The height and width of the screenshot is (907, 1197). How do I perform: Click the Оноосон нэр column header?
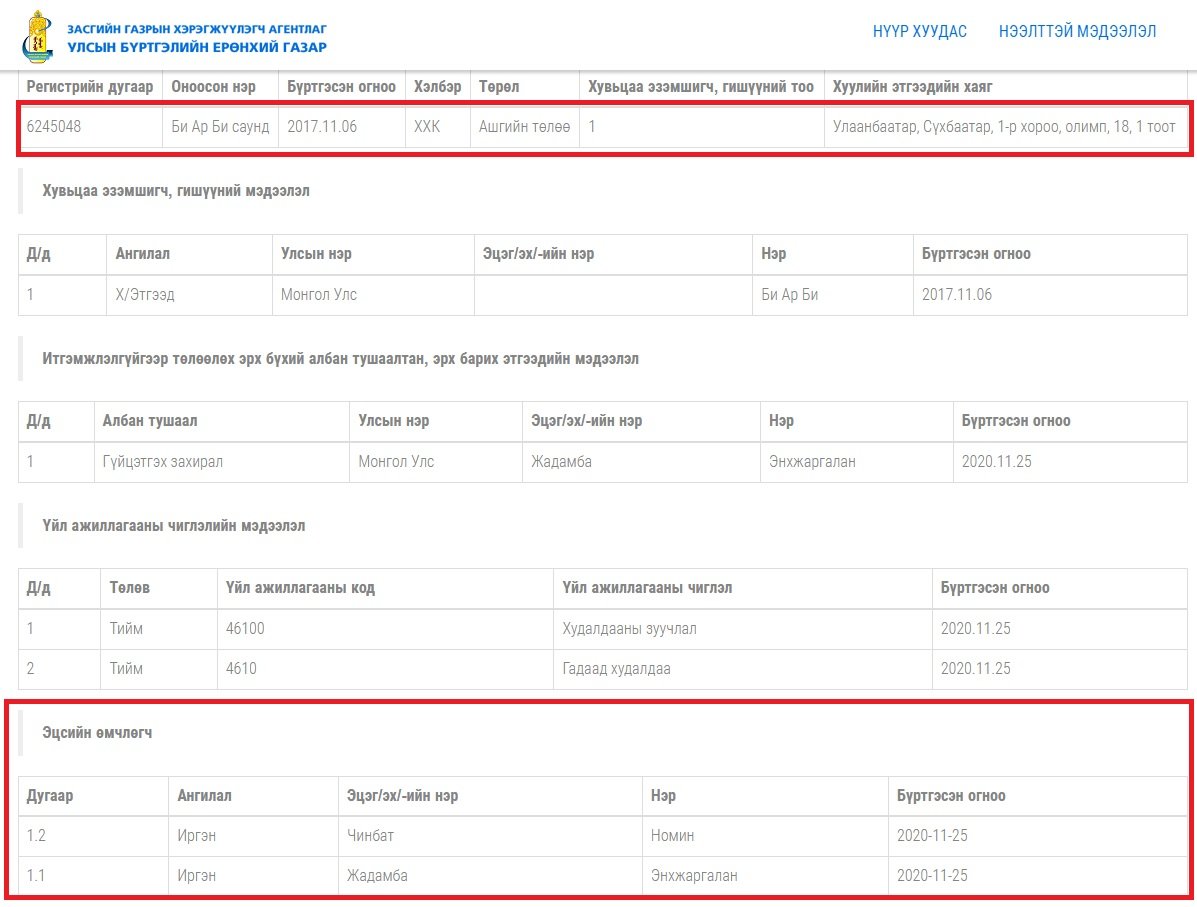213,87
